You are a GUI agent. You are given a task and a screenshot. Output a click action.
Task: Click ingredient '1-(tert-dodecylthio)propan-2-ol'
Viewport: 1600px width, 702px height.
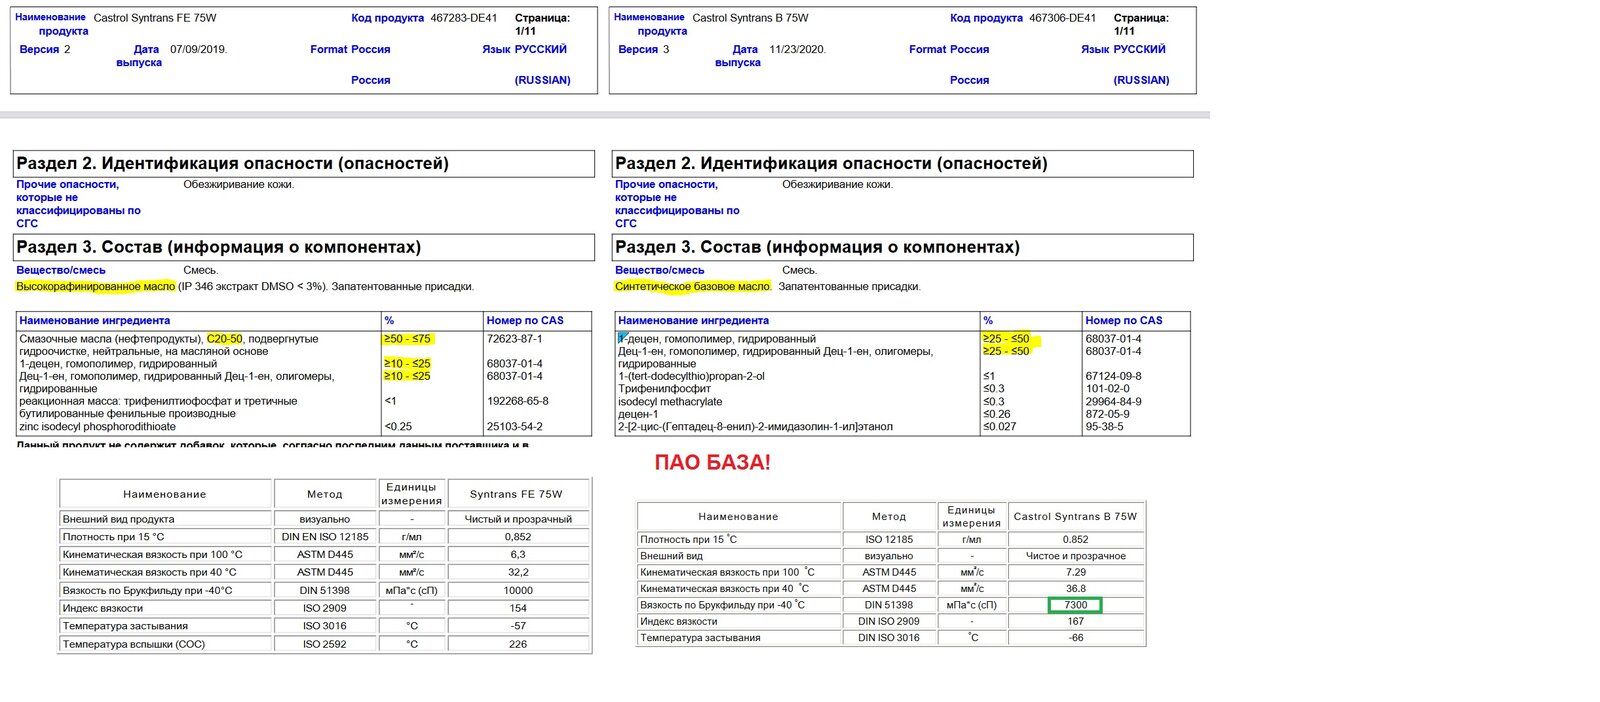(x=691, y=376)
